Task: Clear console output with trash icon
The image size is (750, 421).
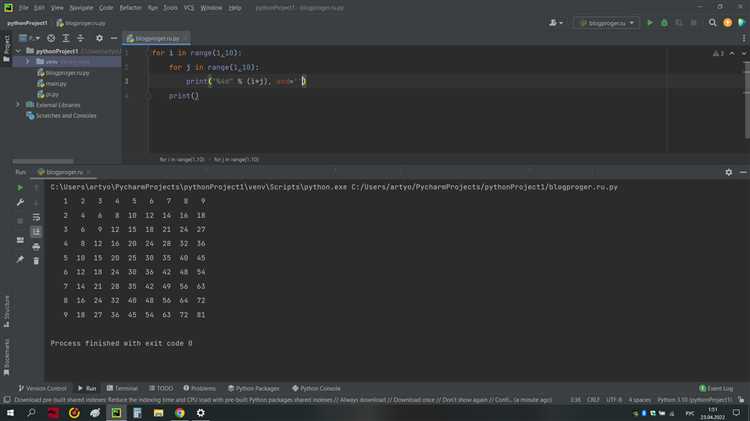Action: [x=37, y=260]
